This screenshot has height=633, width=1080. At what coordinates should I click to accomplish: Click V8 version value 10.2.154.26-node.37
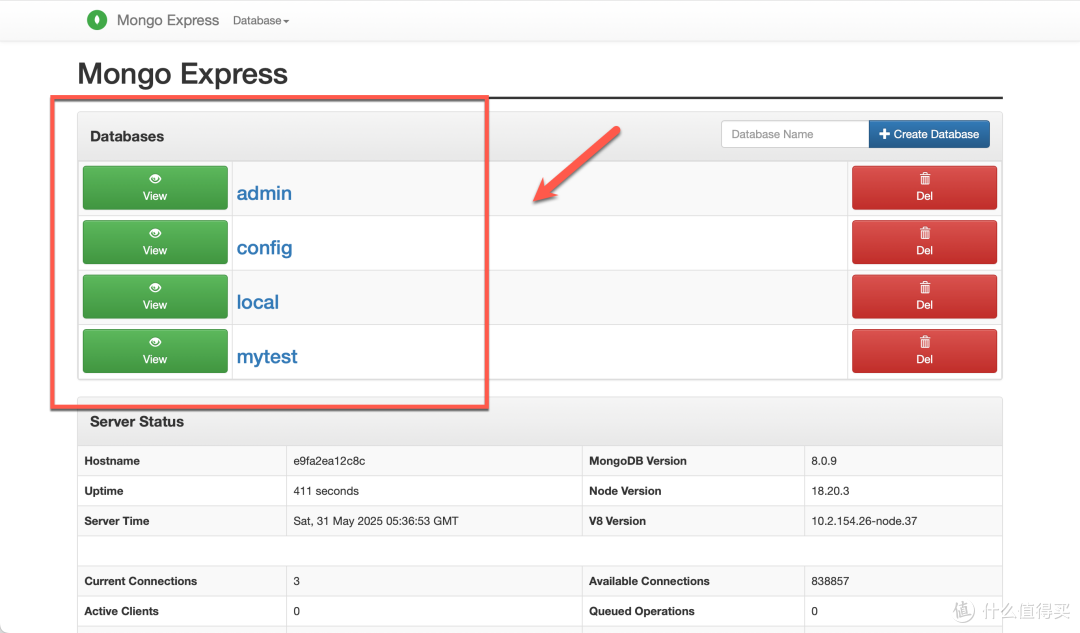(864, 521)
